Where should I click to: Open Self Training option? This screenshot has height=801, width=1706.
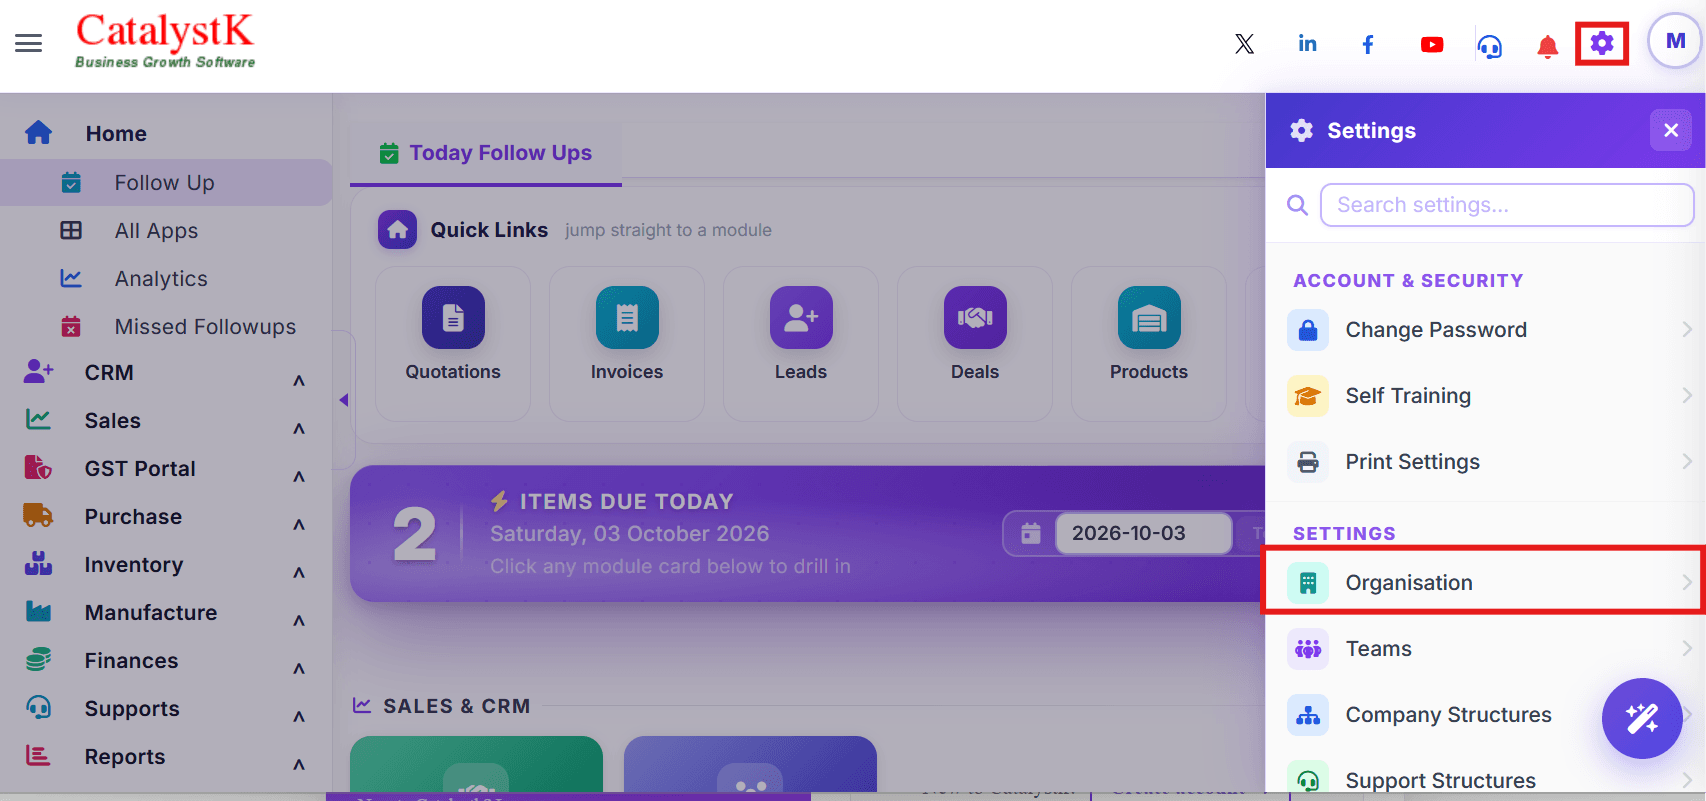[x=1486, y=396]
